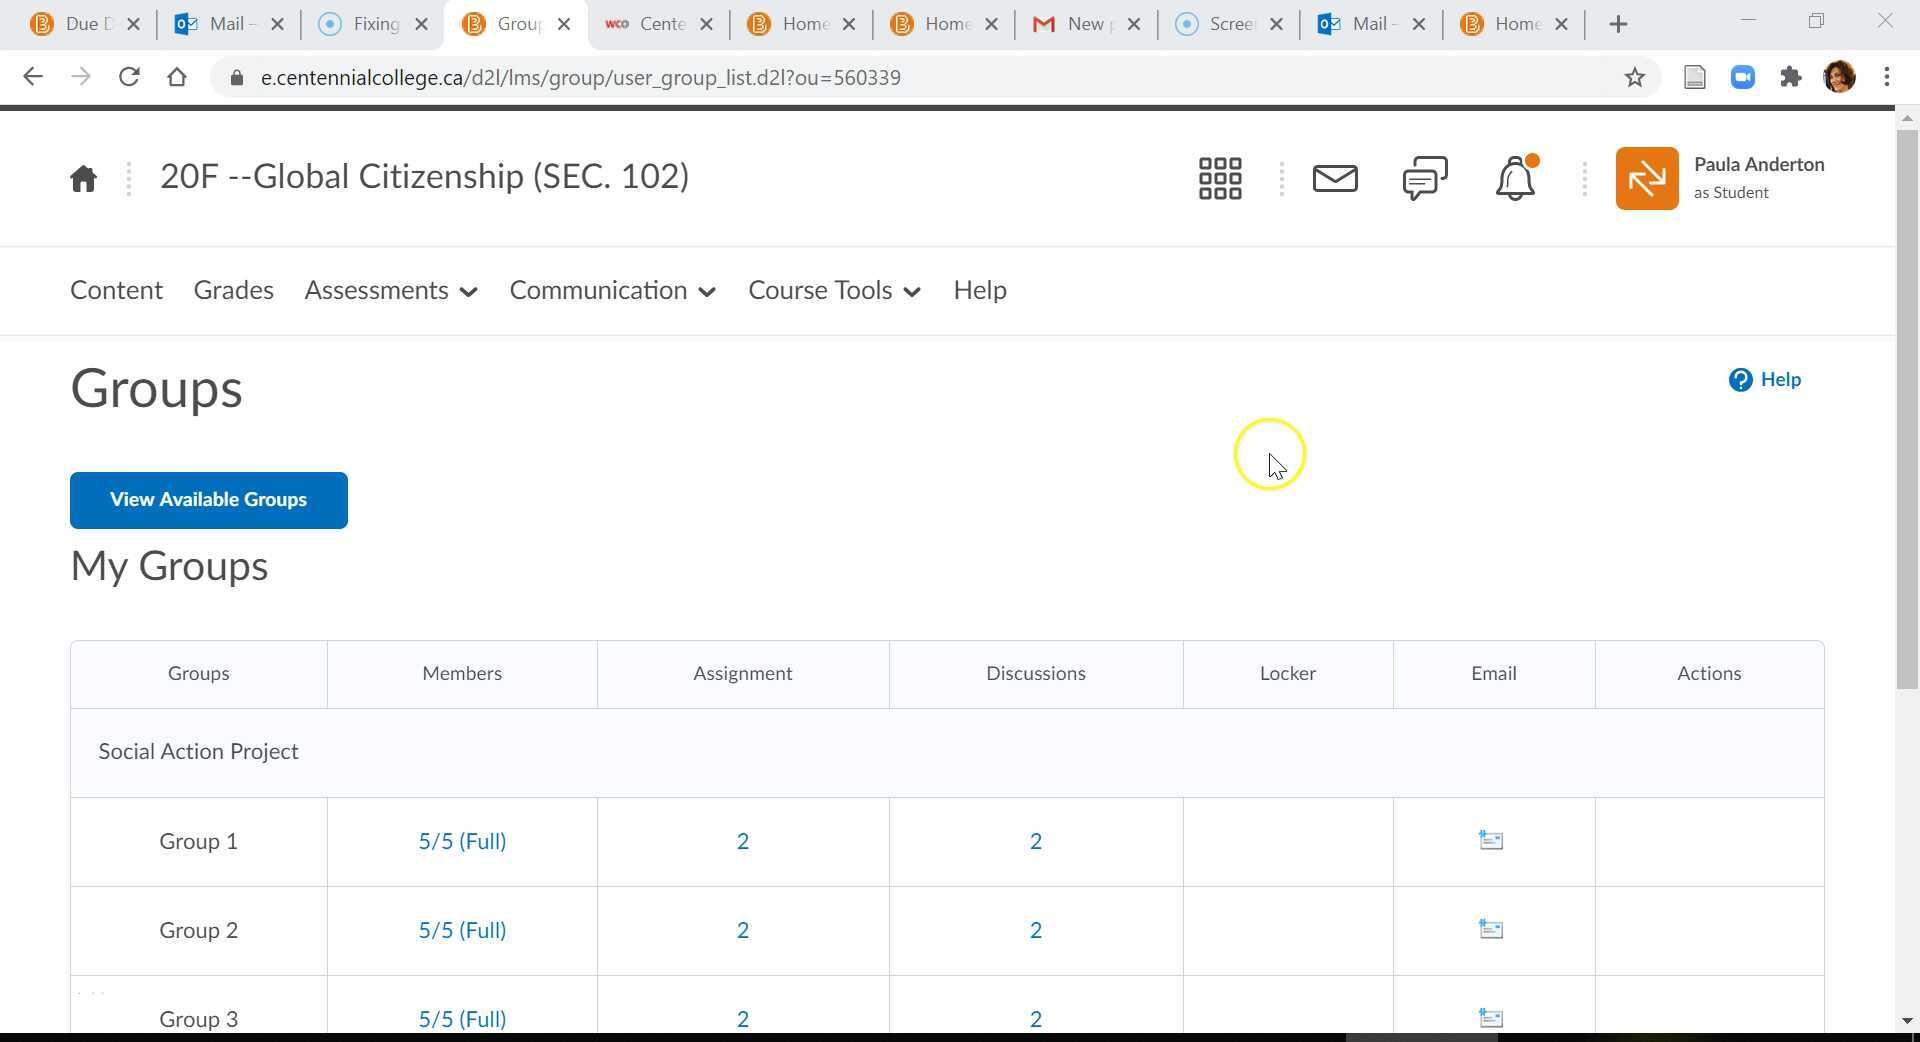Open subscription alerts chat bubble icon

pyautogui.click(x=1424, y=179)
